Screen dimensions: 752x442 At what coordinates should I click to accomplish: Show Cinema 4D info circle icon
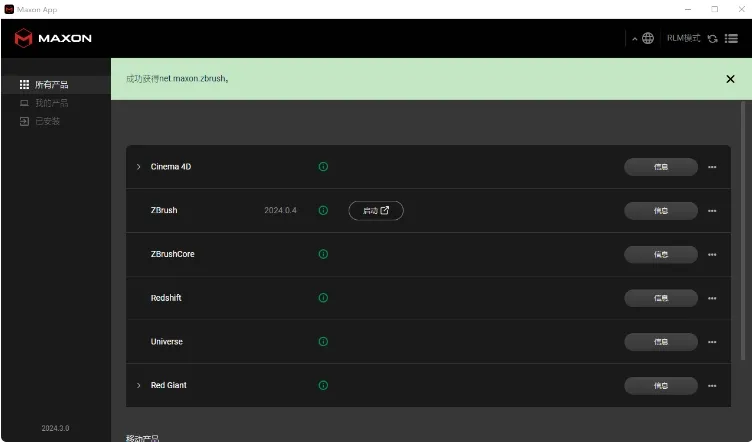(323, 166)
